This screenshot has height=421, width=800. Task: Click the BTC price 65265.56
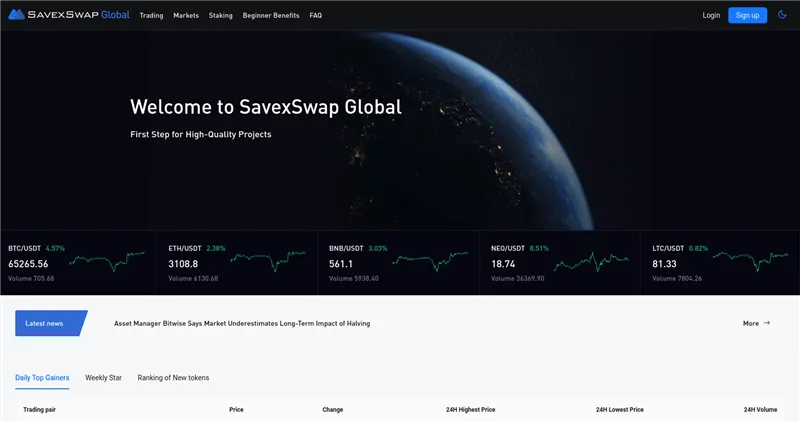28,264
